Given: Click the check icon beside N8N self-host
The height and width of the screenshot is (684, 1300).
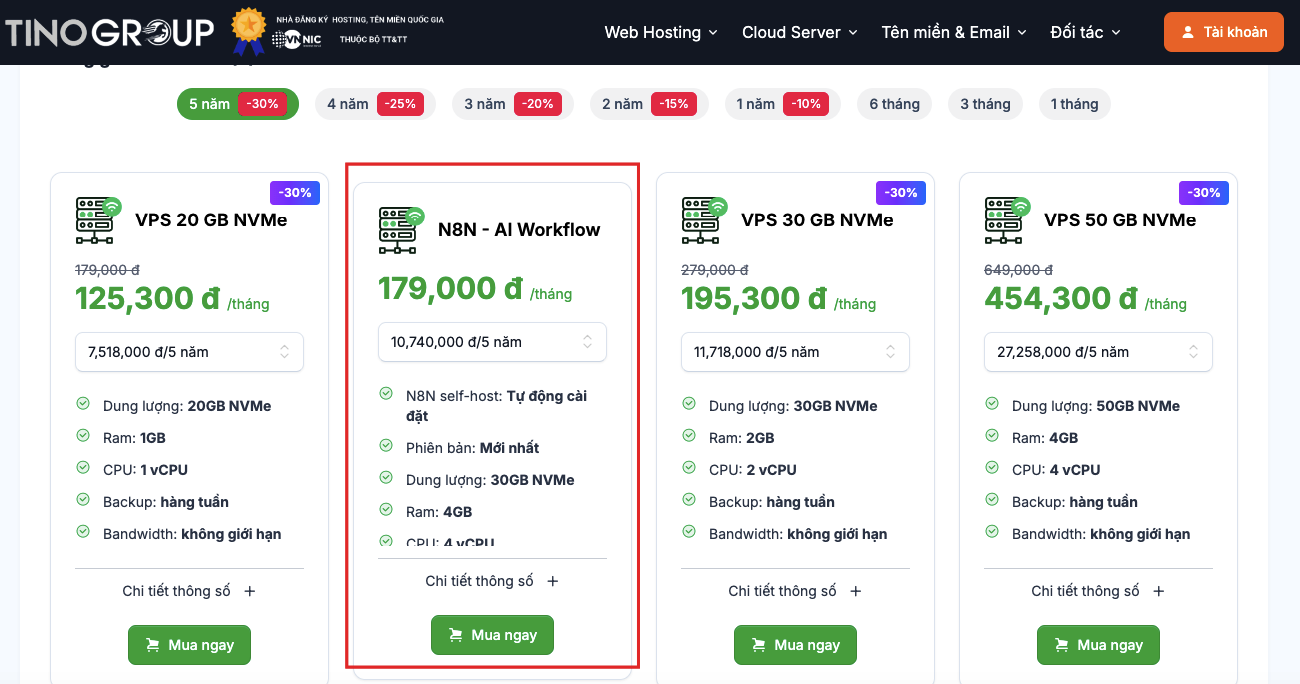Looking at the screenshot, I should pos(386,394).
